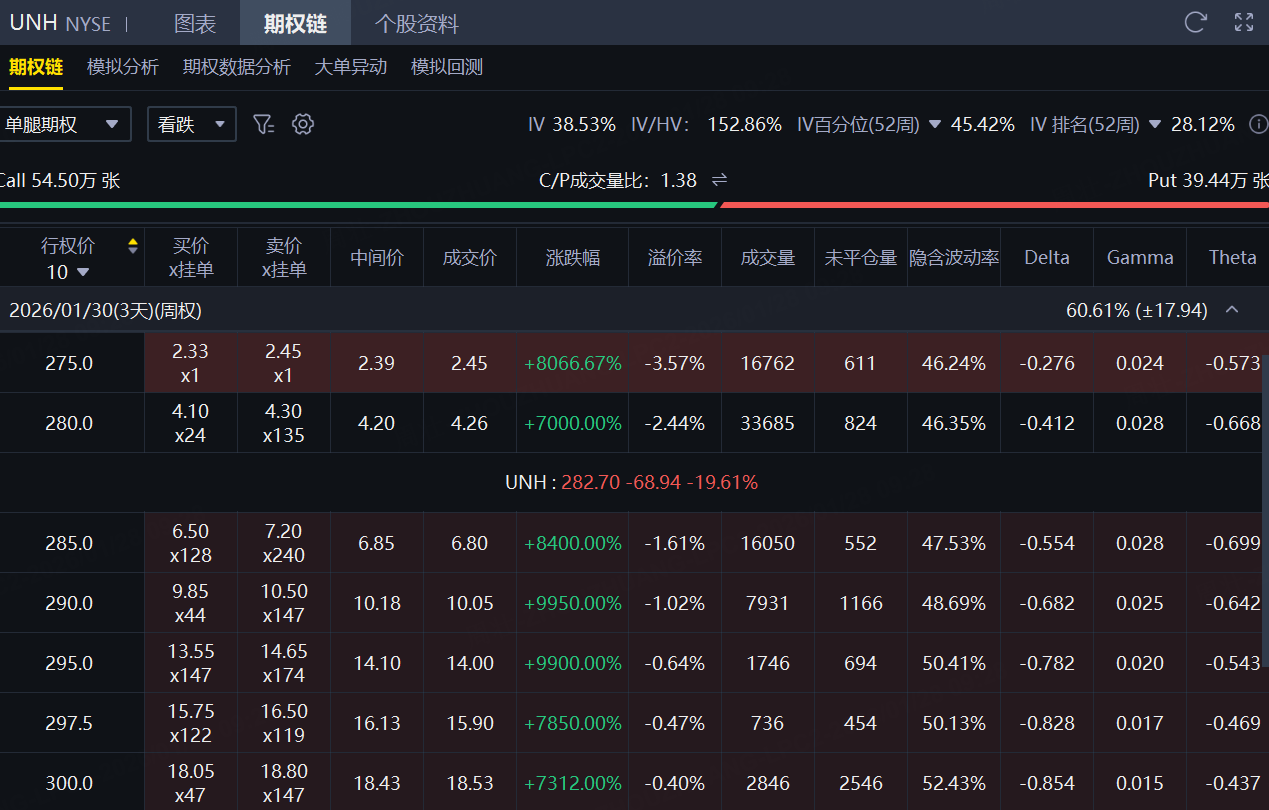The width and height of the screenshot is (1269, 810).
Task: Click the 买价 x挂单 column header
Action: coord(191,258)
